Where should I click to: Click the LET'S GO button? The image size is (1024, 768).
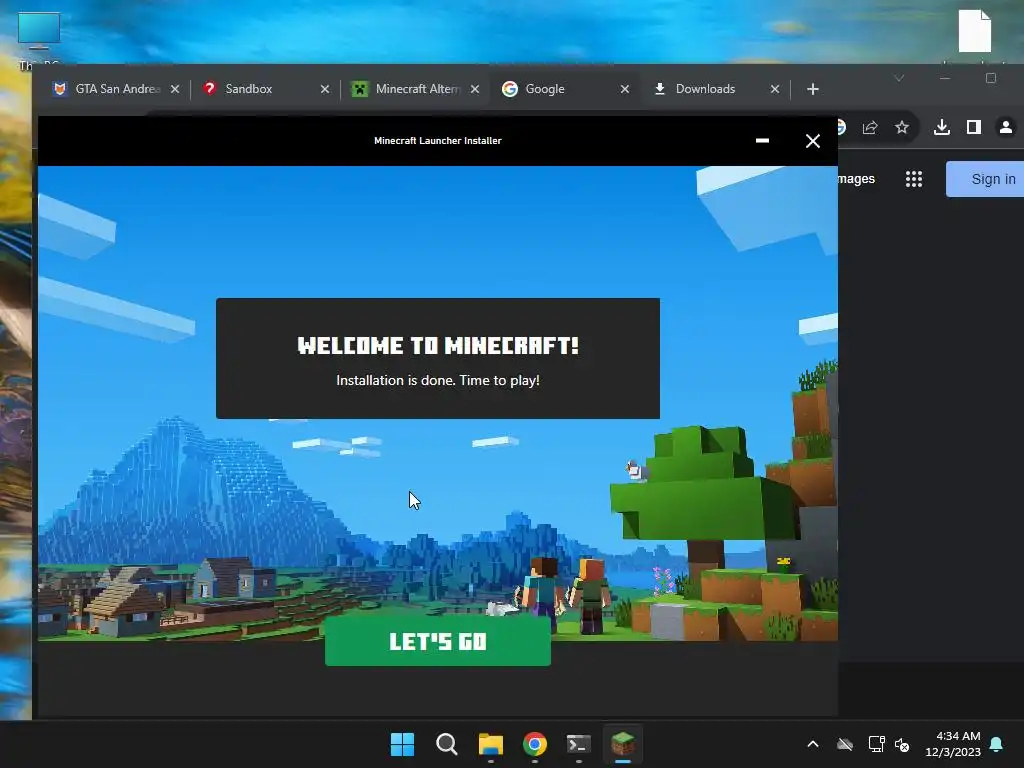(438, 641)
